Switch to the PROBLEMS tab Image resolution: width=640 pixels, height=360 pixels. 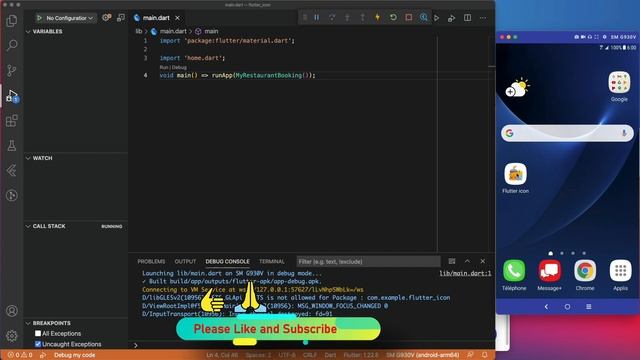click(151, 261)
